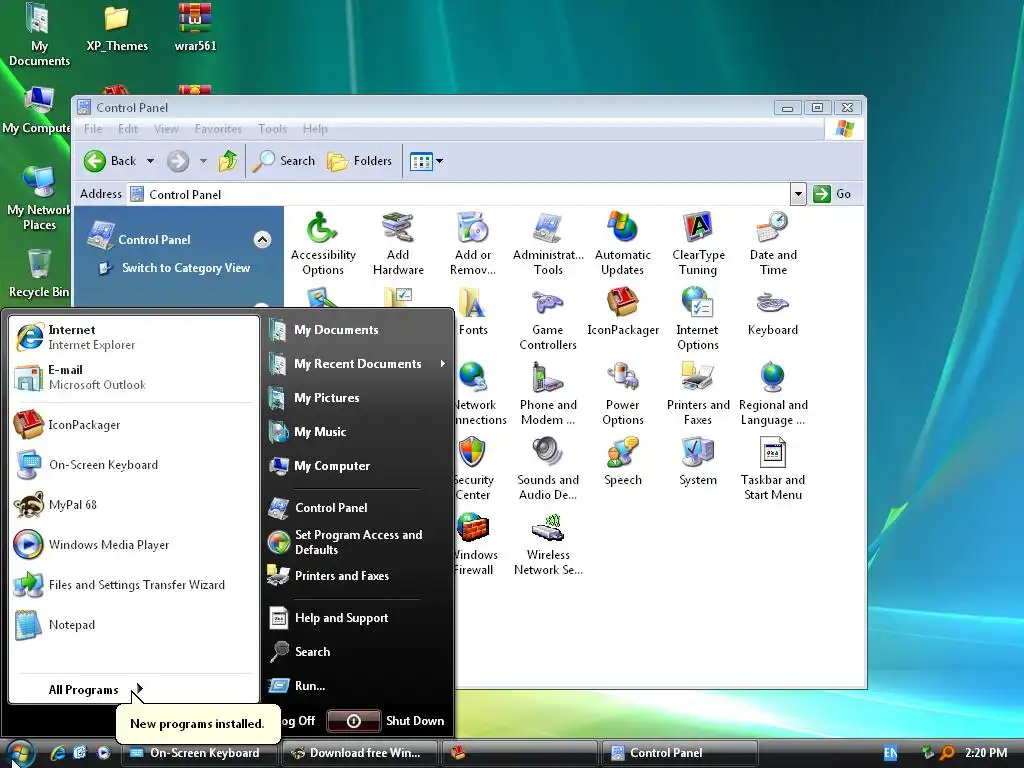Open Microsoft Outlook E-mail entry
The width and height of the screenshot is (1024, 768).
pyautogui.click(x=97, y=377)
